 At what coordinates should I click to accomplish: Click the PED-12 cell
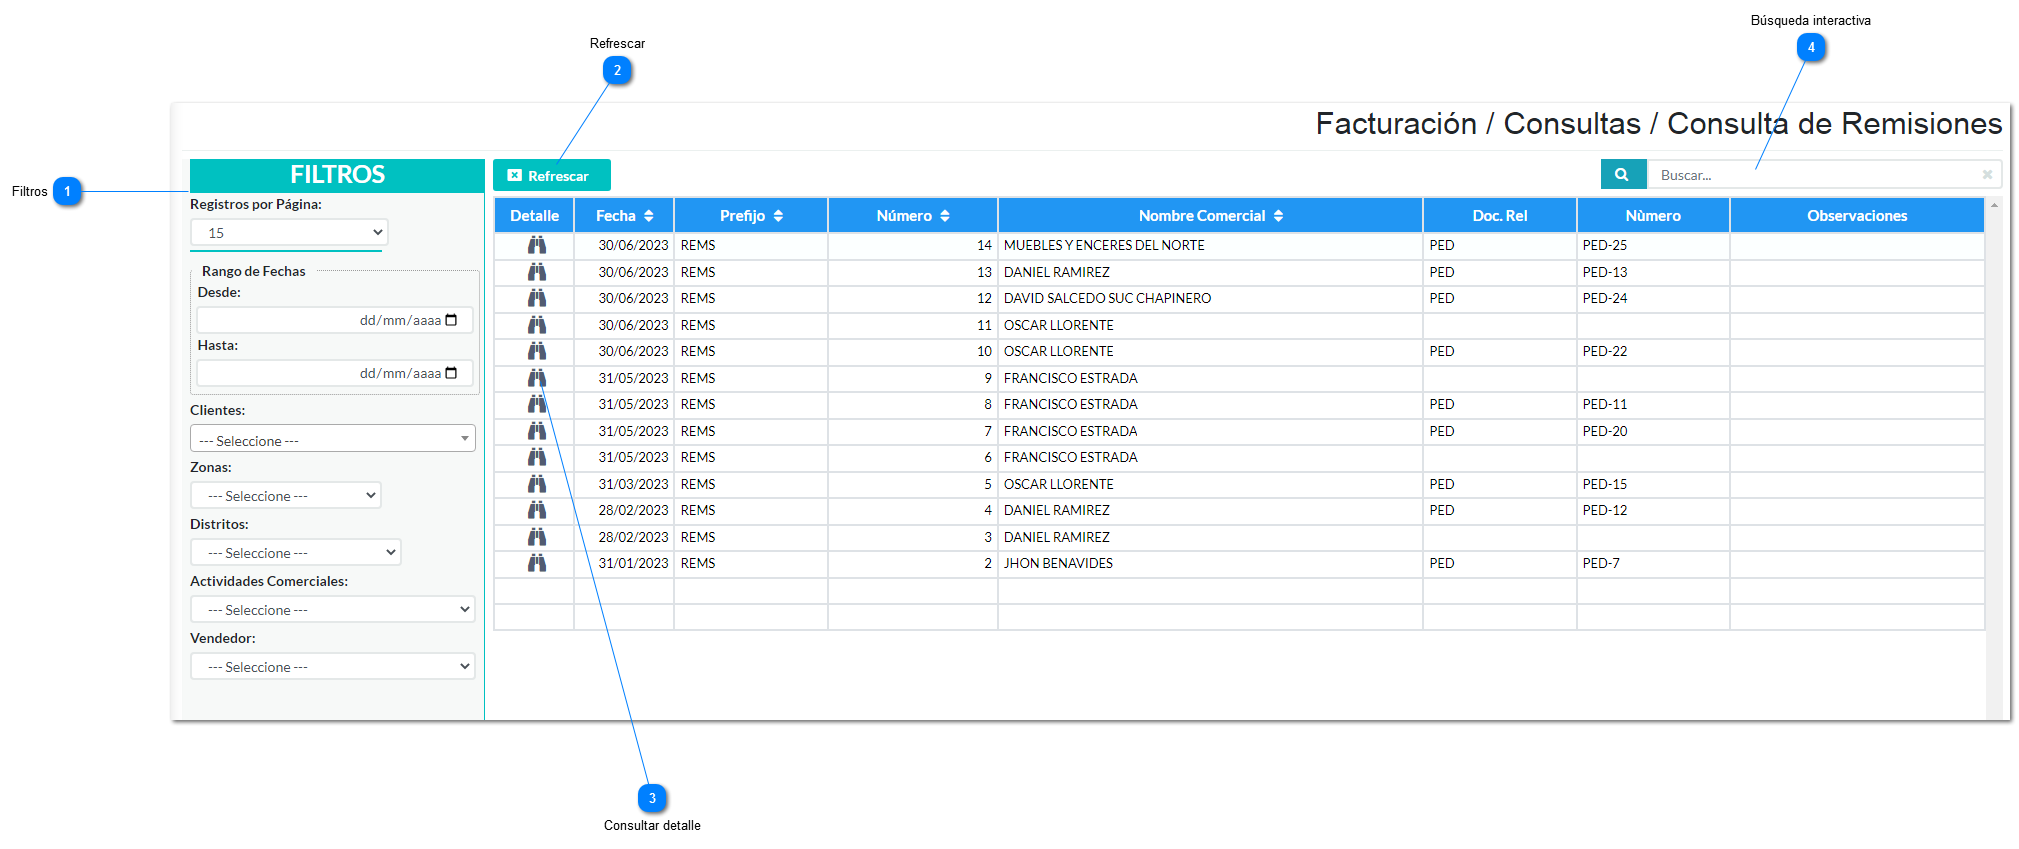point(1653,510)
